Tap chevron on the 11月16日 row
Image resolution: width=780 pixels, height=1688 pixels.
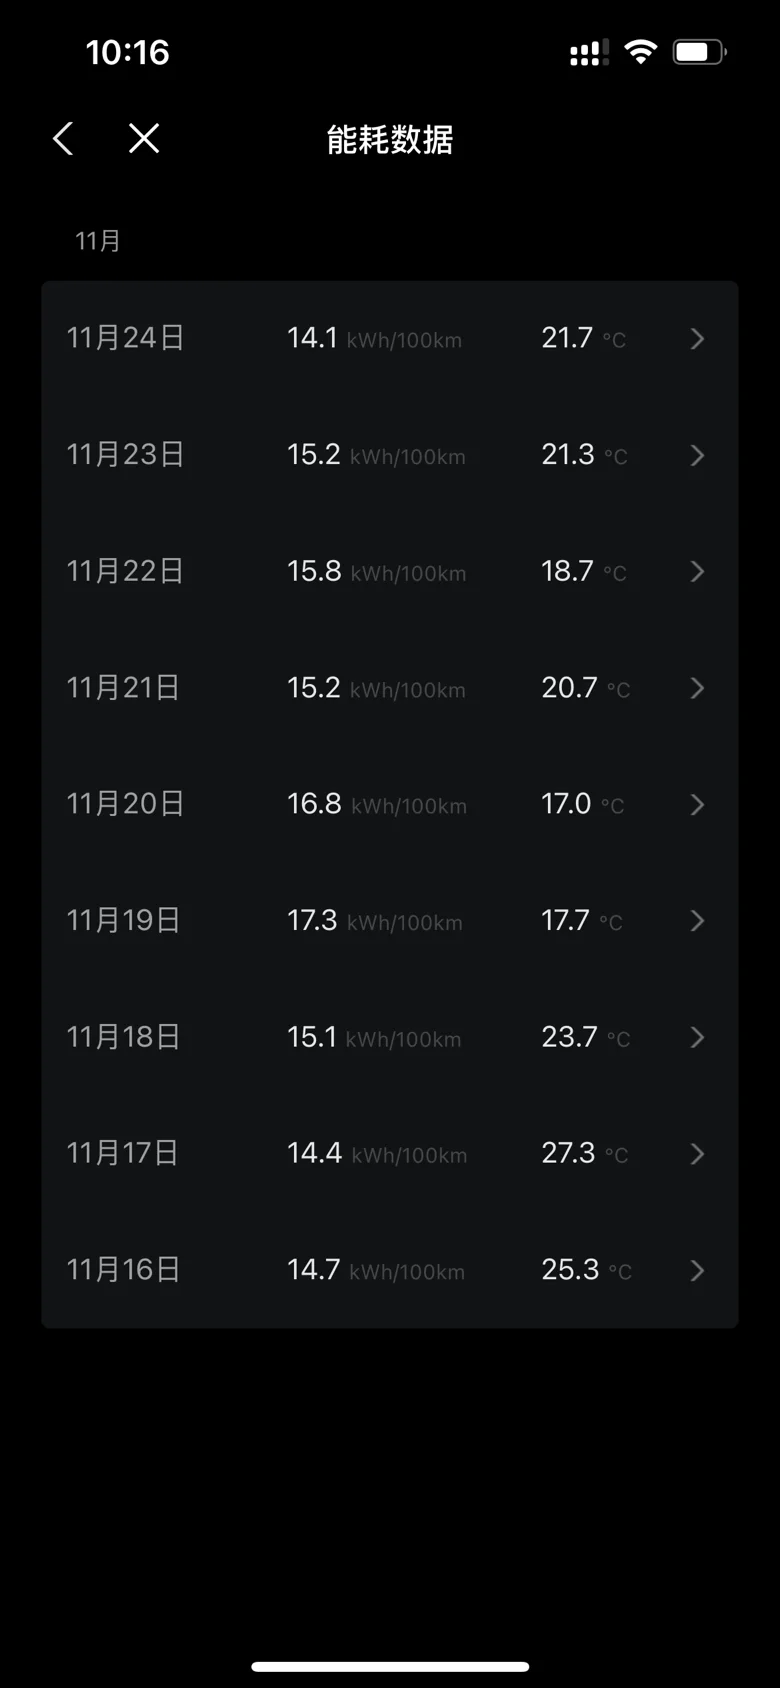[x=698, y=1271]
